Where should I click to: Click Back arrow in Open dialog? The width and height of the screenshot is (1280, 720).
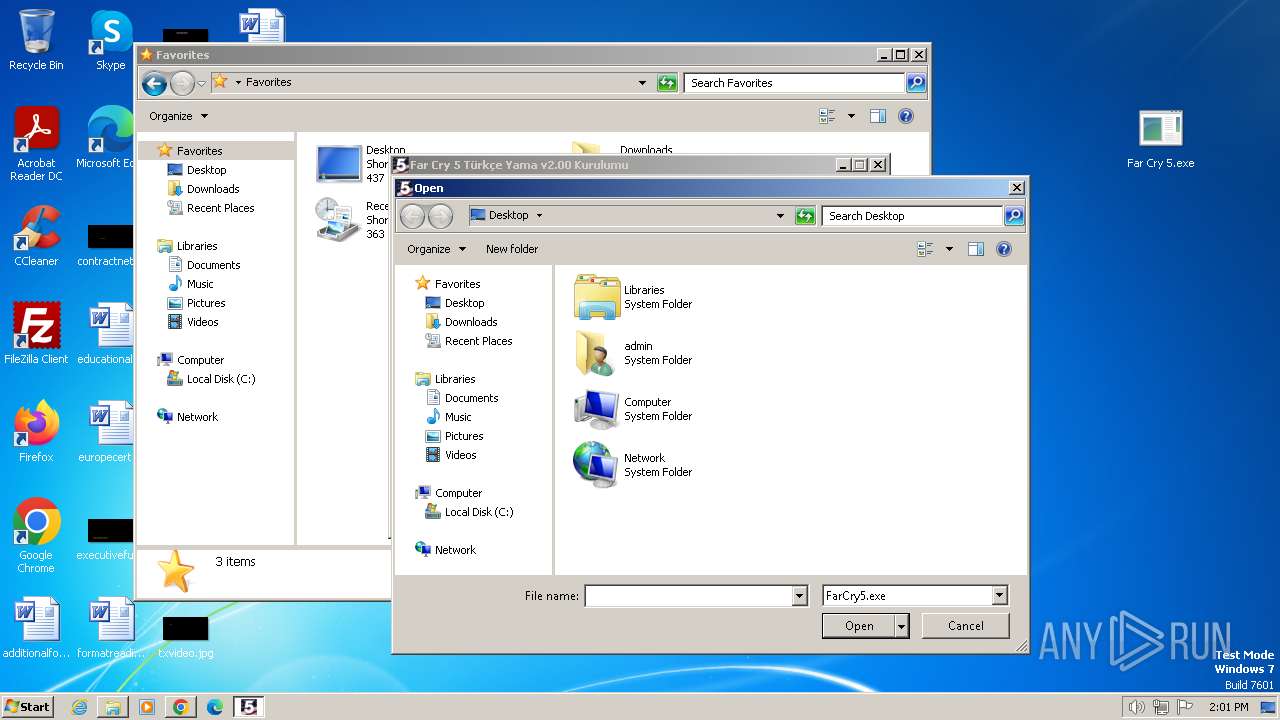(x=413, y=215)
